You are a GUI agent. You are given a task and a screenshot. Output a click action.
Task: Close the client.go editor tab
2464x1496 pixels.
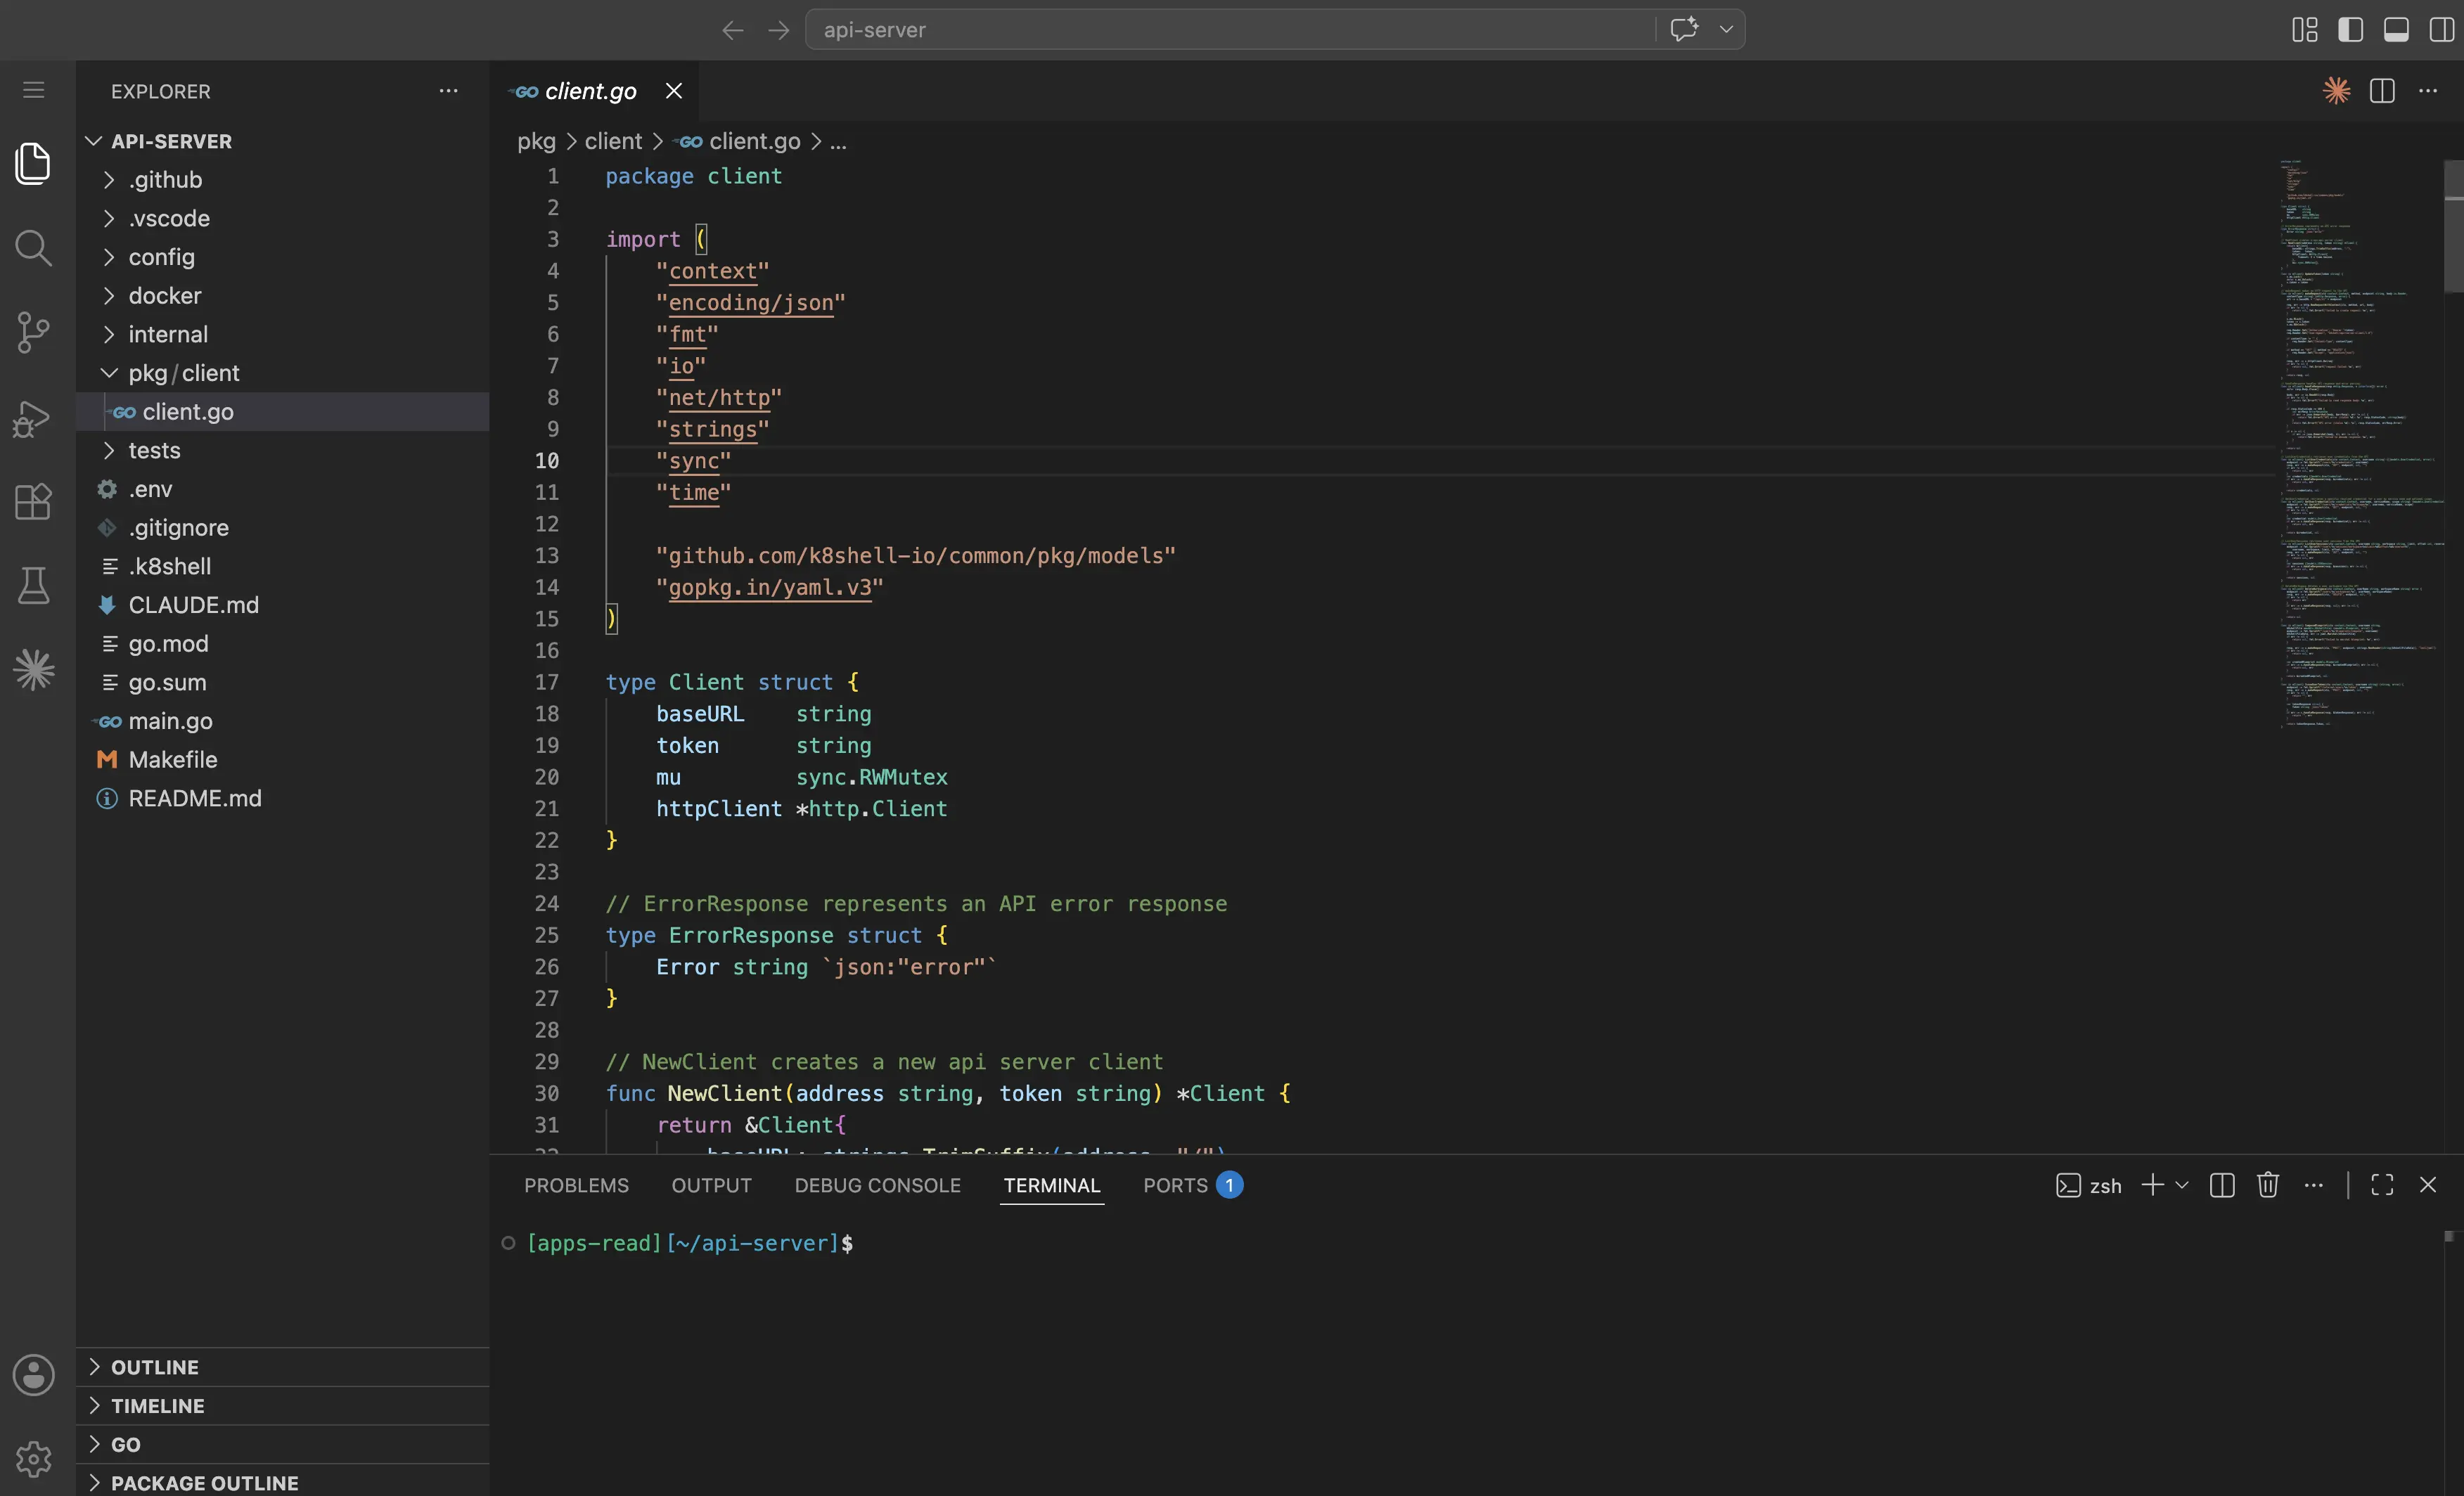click(674, 91)
